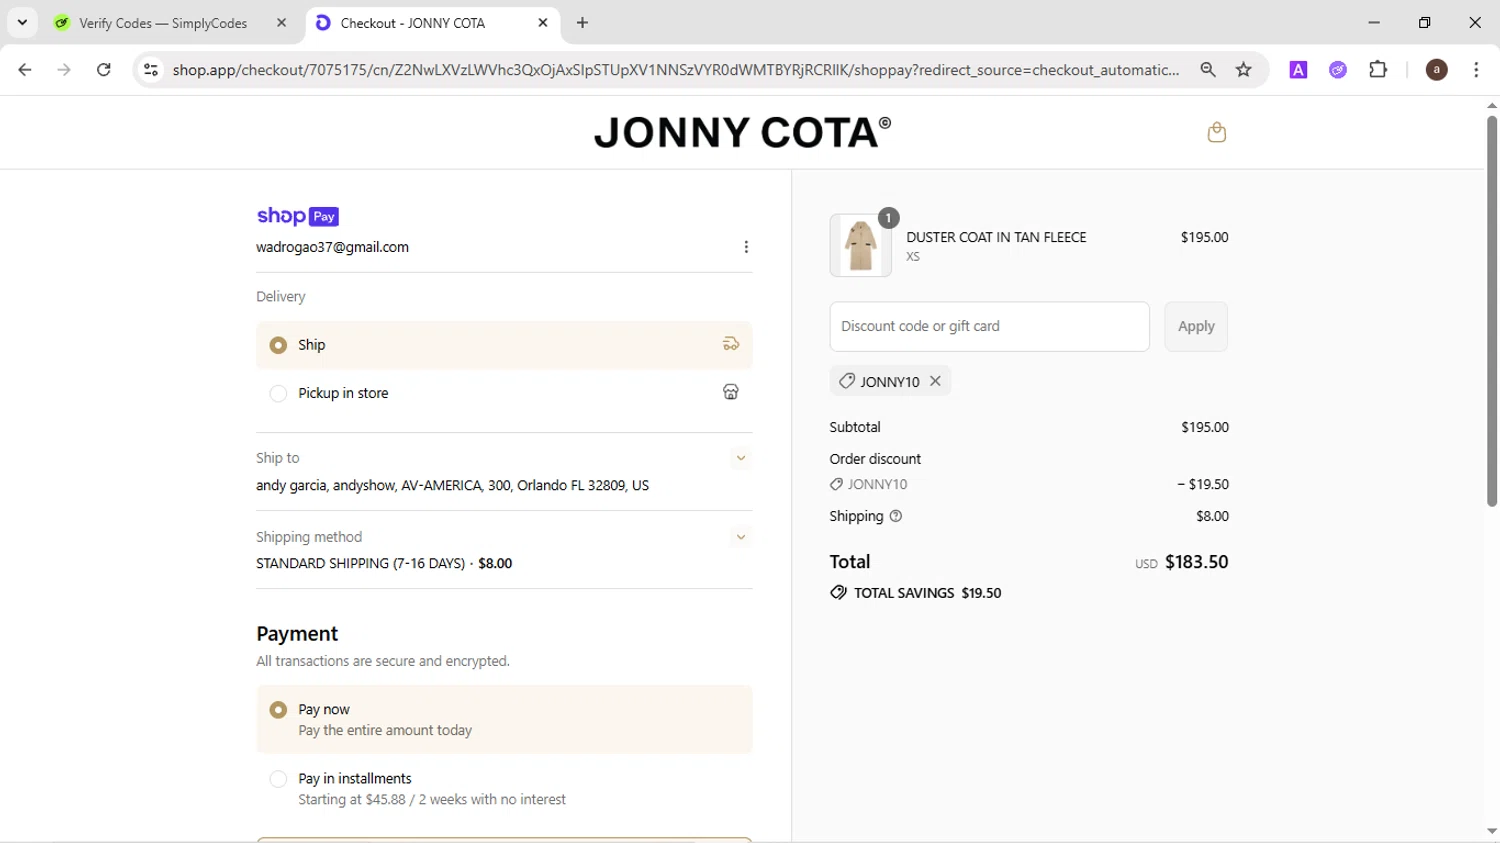The width and height of the screenshot is (1500, 843).
Task: Click the scrollbar down arrow
Action: click(x=1491, y=832)
